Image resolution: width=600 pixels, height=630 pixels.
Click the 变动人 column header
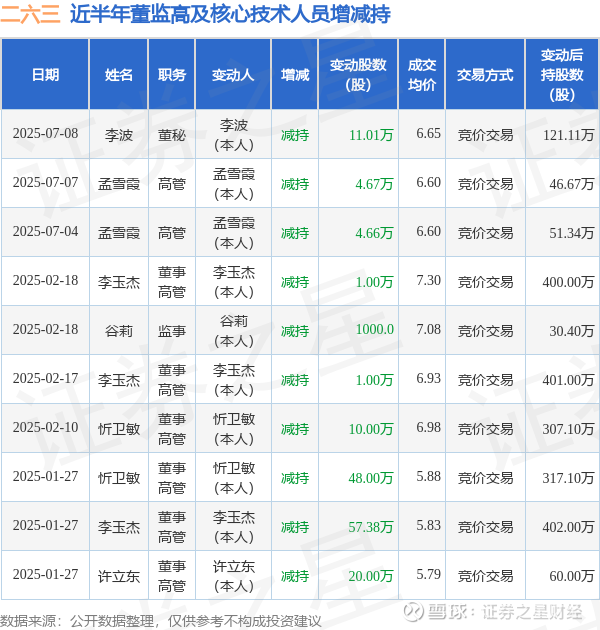pyautogui.click(x=233, y=74)
